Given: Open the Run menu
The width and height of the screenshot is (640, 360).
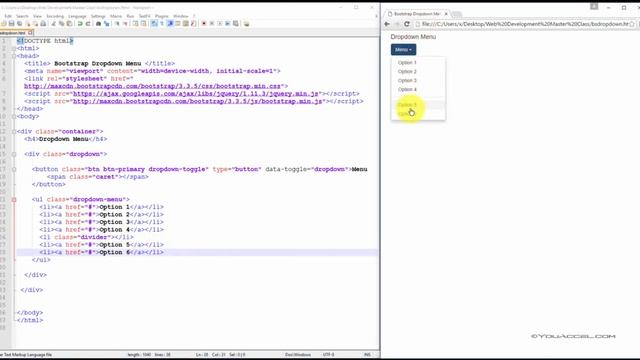Looking at the screenshot, I should point(130,16).
